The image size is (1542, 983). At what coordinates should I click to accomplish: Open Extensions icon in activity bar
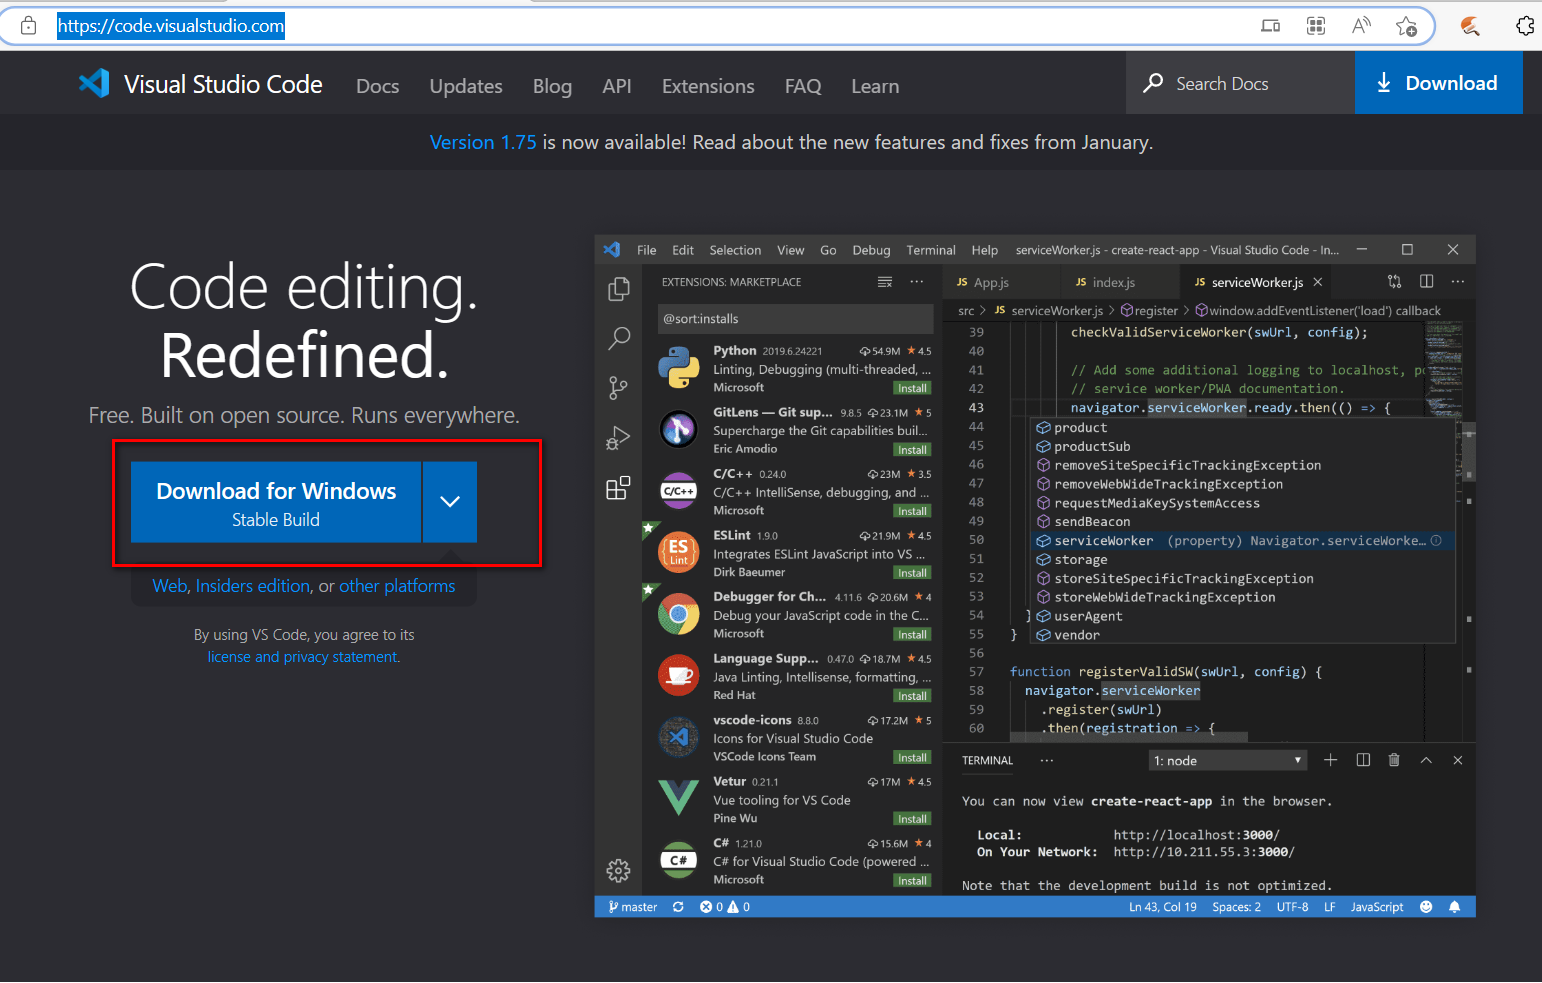619,487
